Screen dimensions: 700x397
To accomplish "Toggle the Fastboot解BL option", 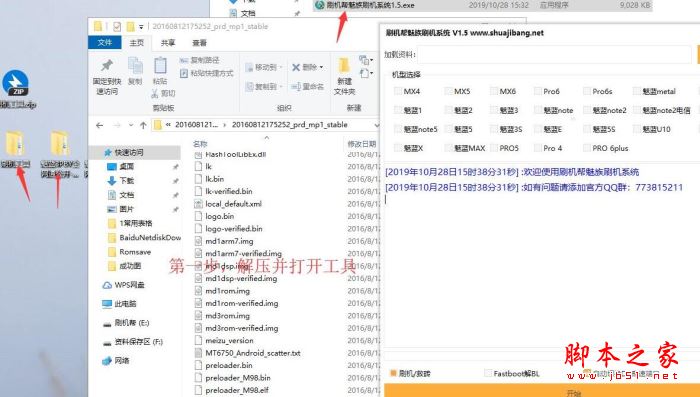I will 488,373.
